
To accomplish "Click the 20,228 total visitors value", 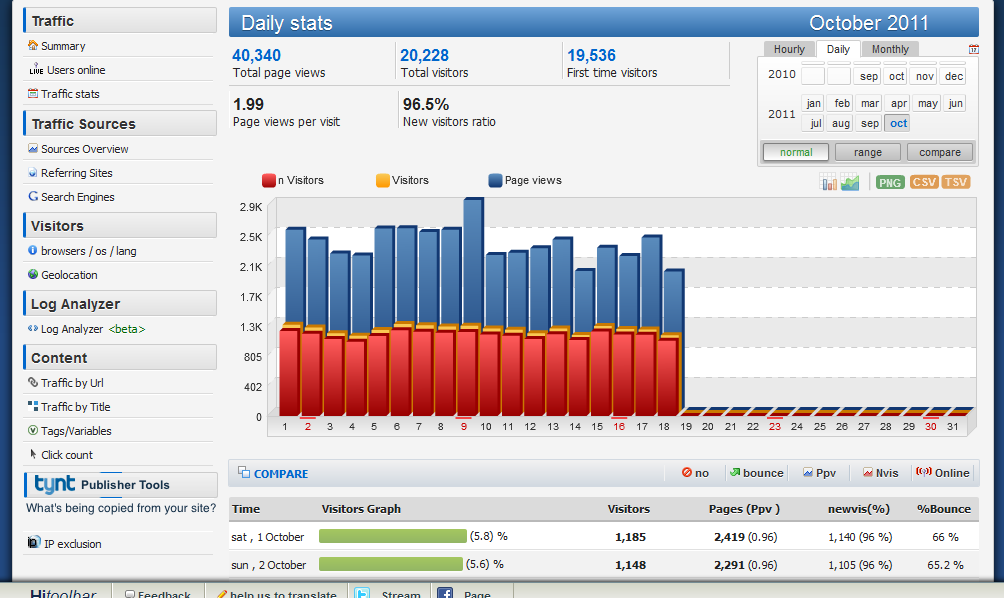I will point(425,56).
